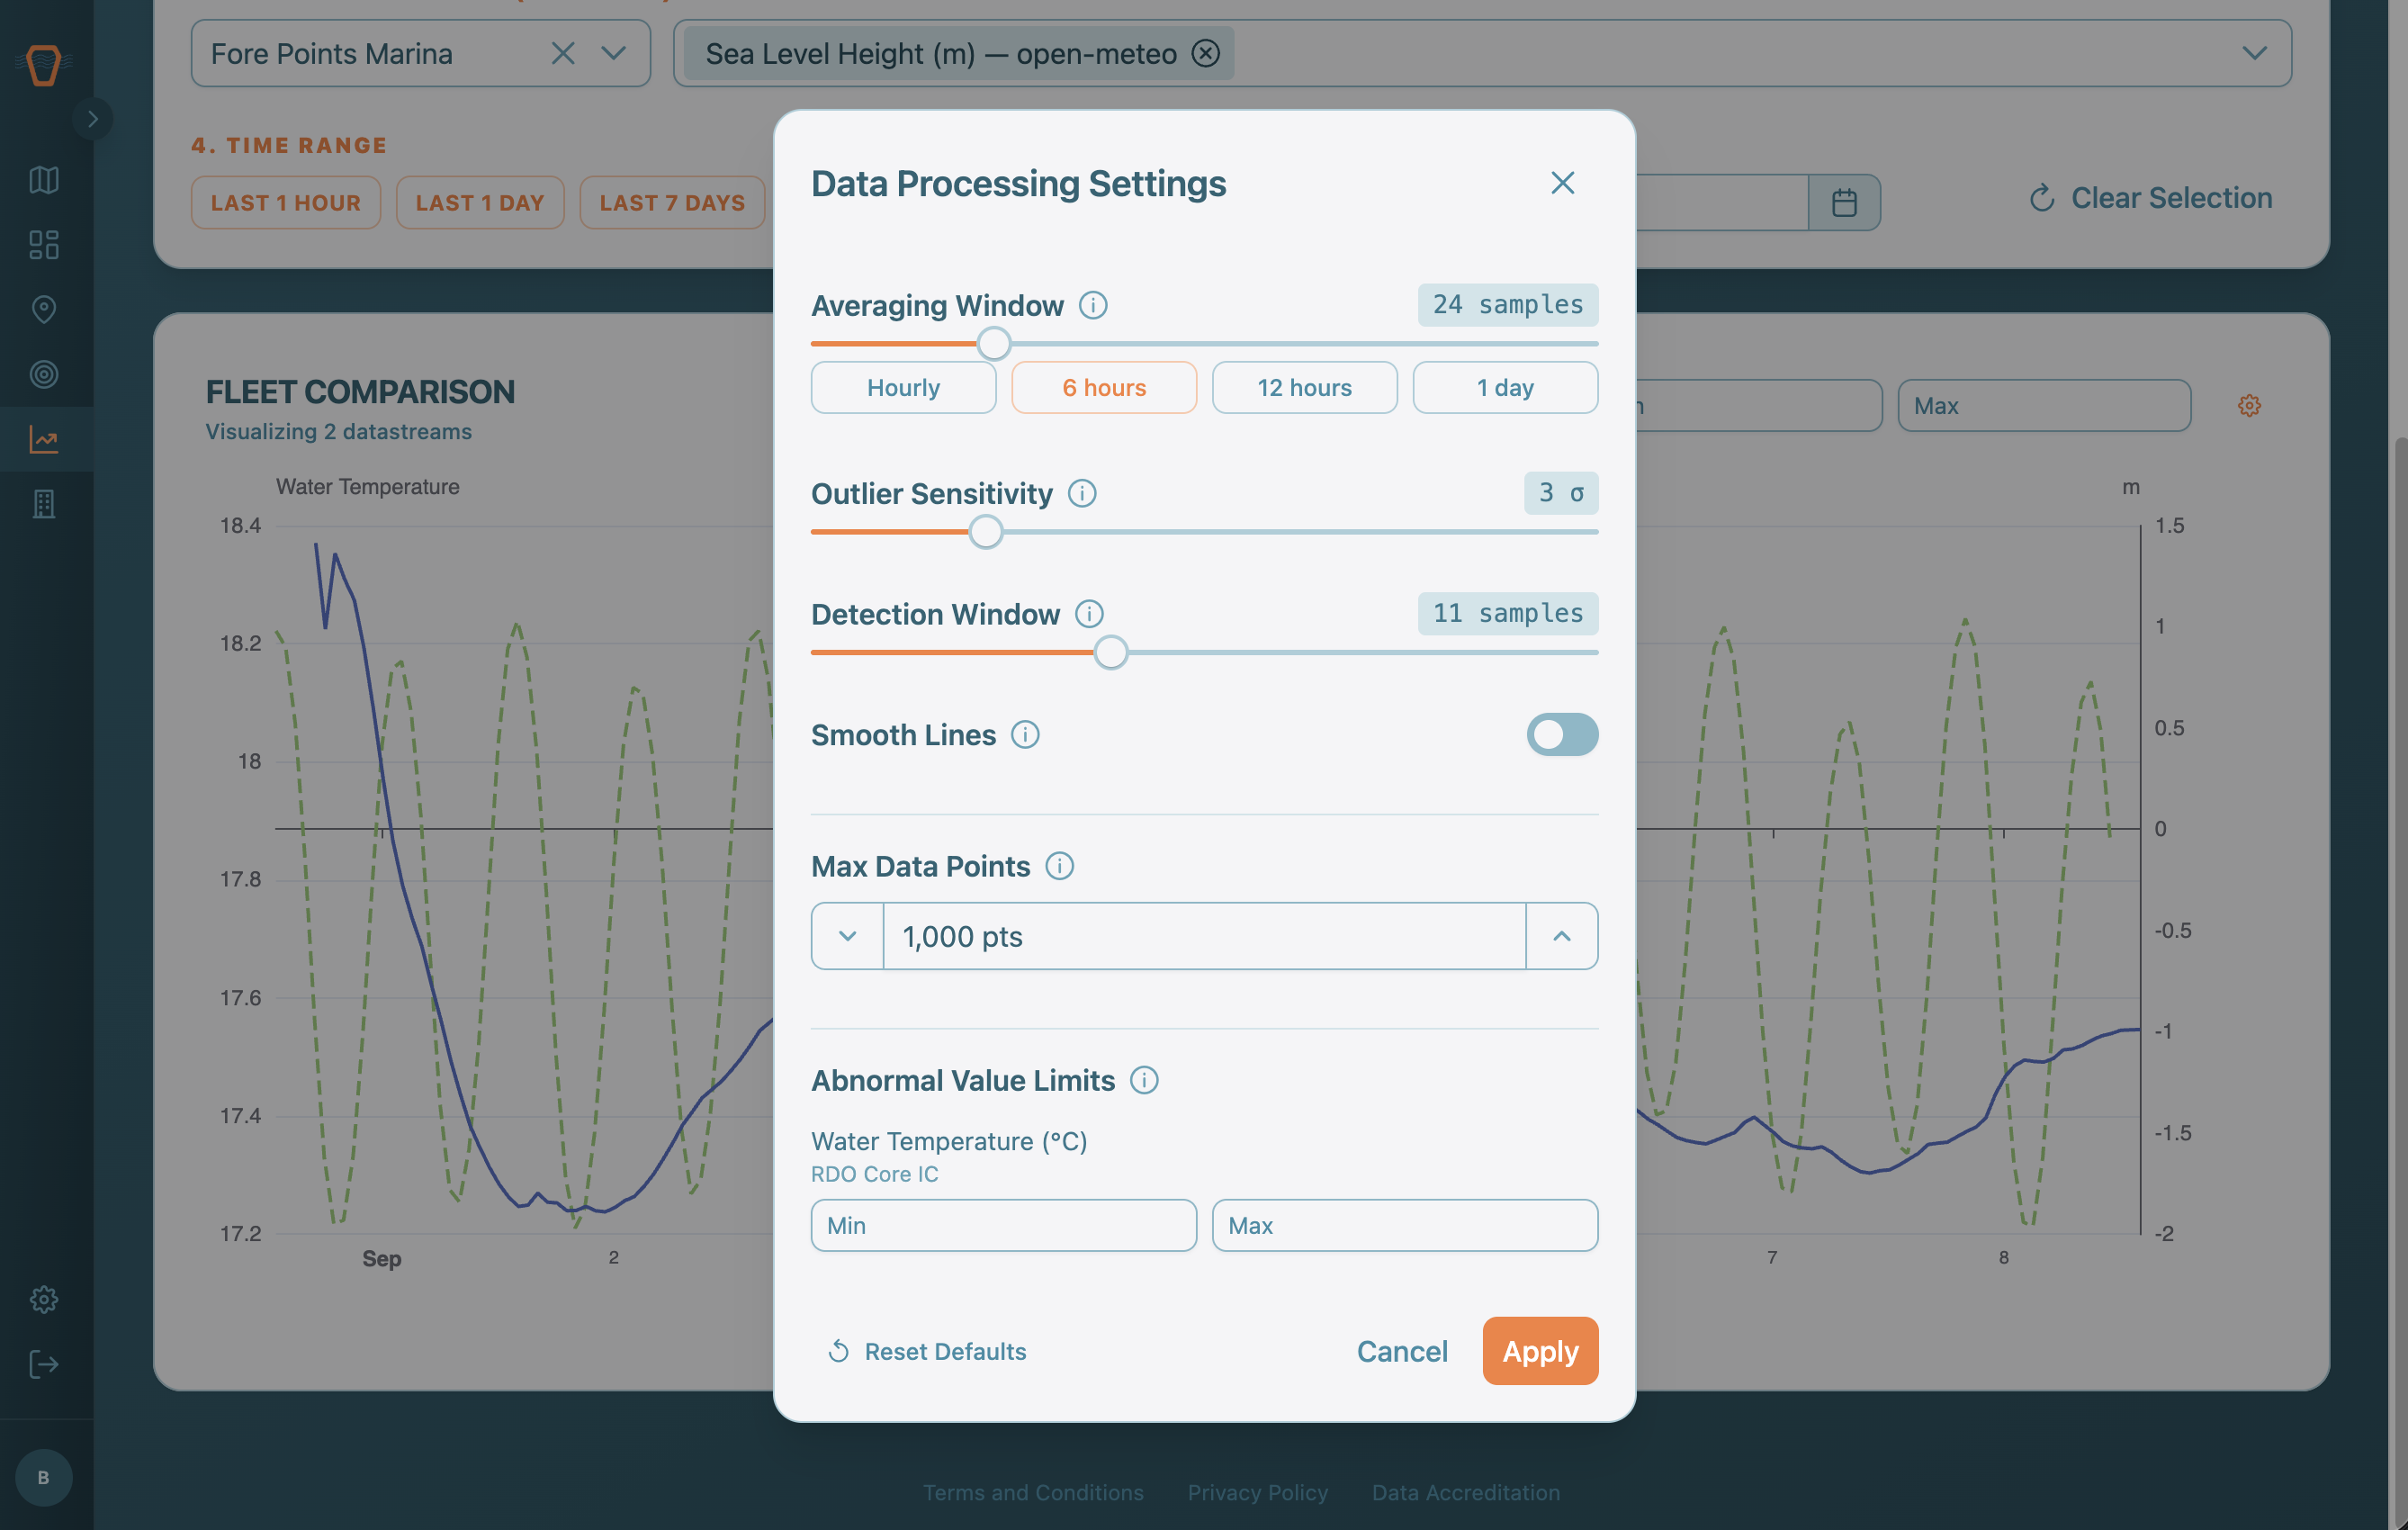
Task: Show Averaging Window info tooltip
Action: pyautogui.click(x=1093, y=305)
